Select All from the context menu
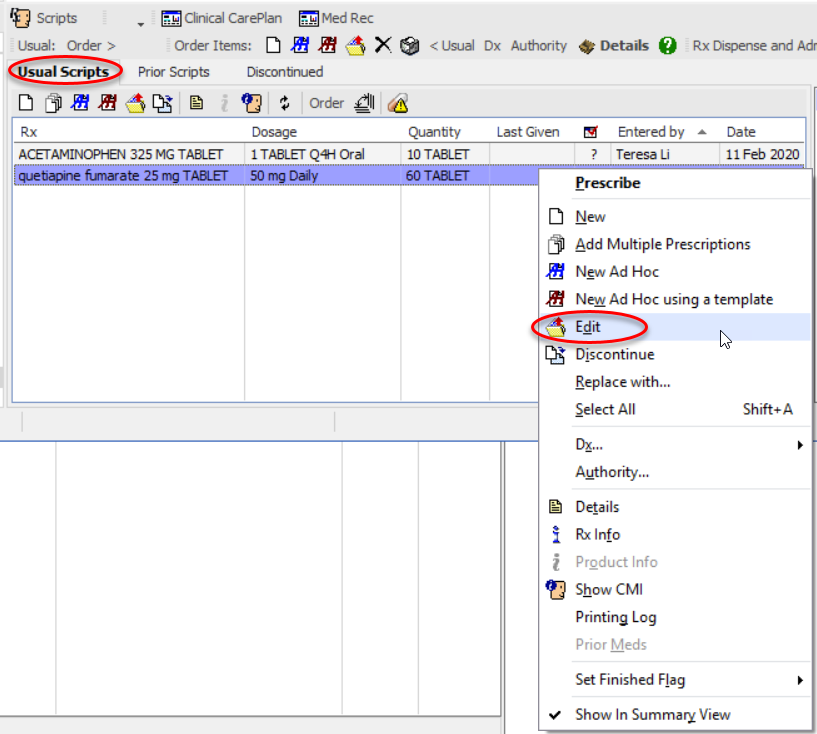The width and height of the screenshot is (817, 734). 606,409
